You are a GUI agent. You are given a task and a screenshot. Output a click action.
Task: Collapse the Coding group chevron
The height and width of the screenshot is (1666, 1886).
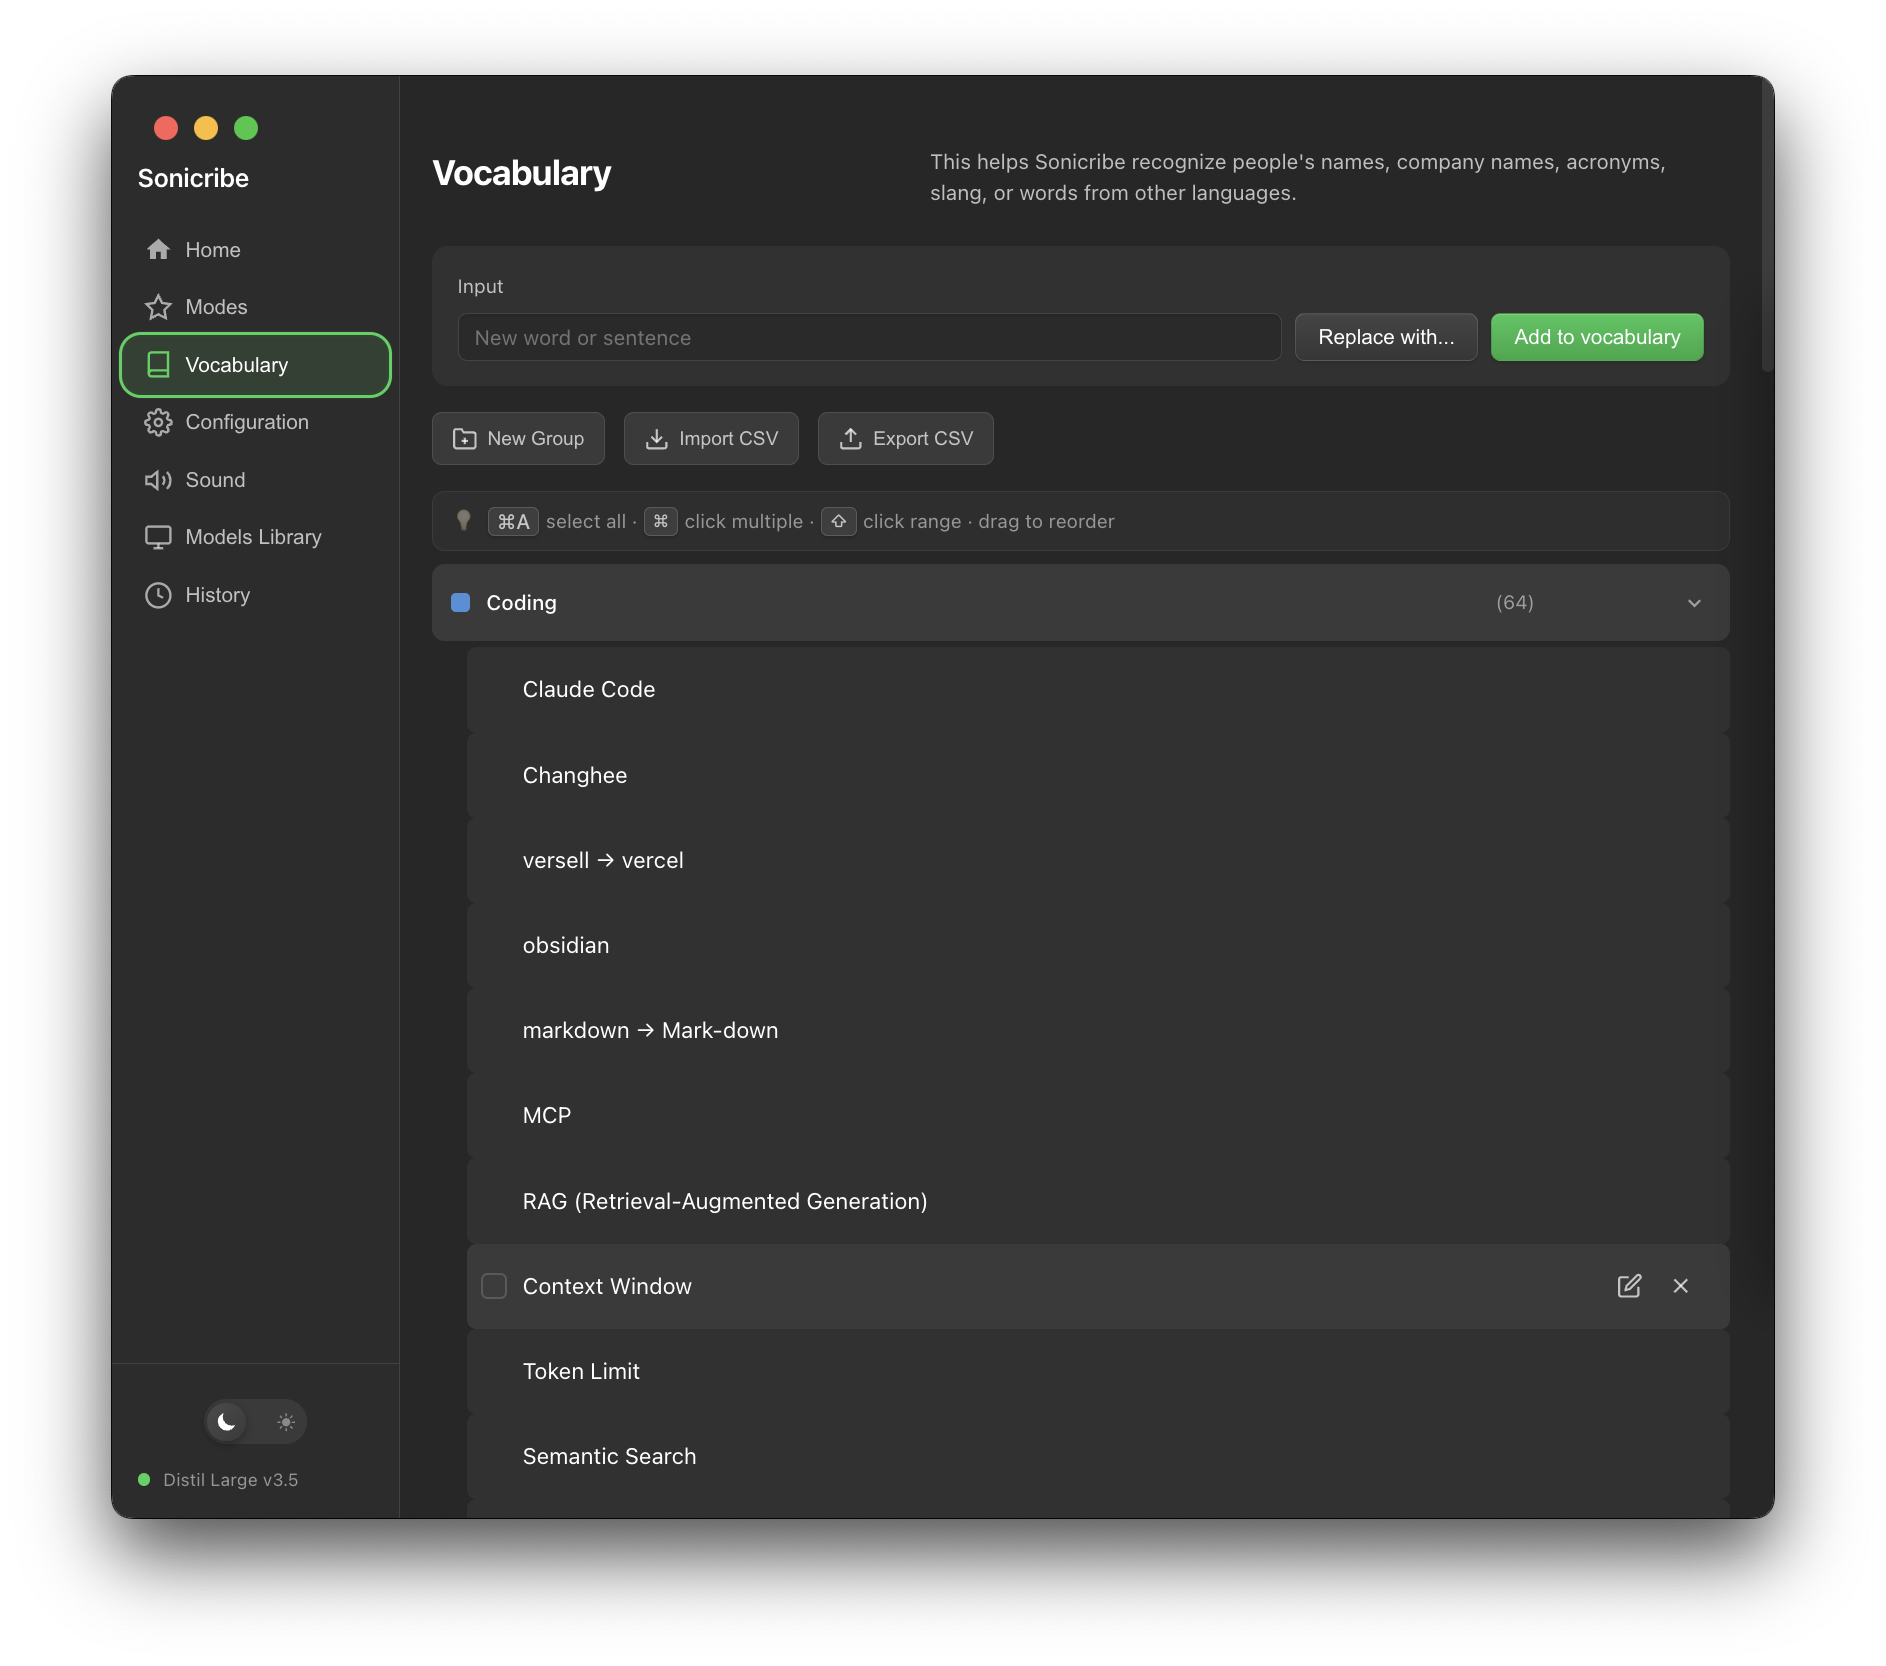[x=1694, y=603]
